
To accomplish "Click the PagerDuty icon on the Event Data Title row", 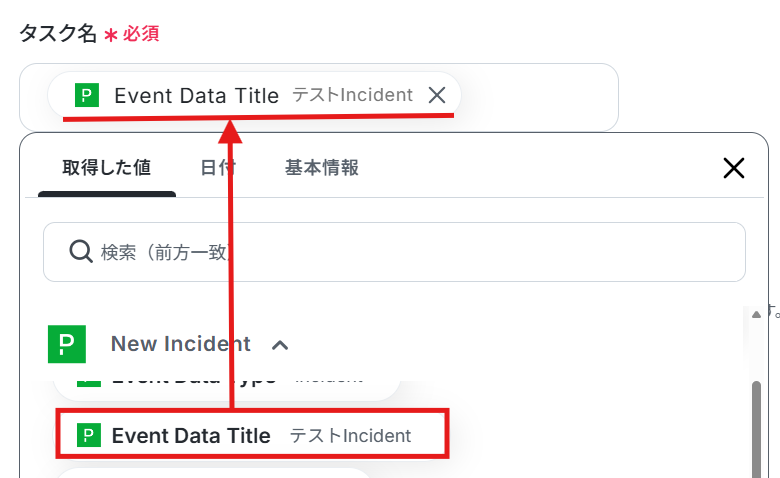I will pos(89,435).
